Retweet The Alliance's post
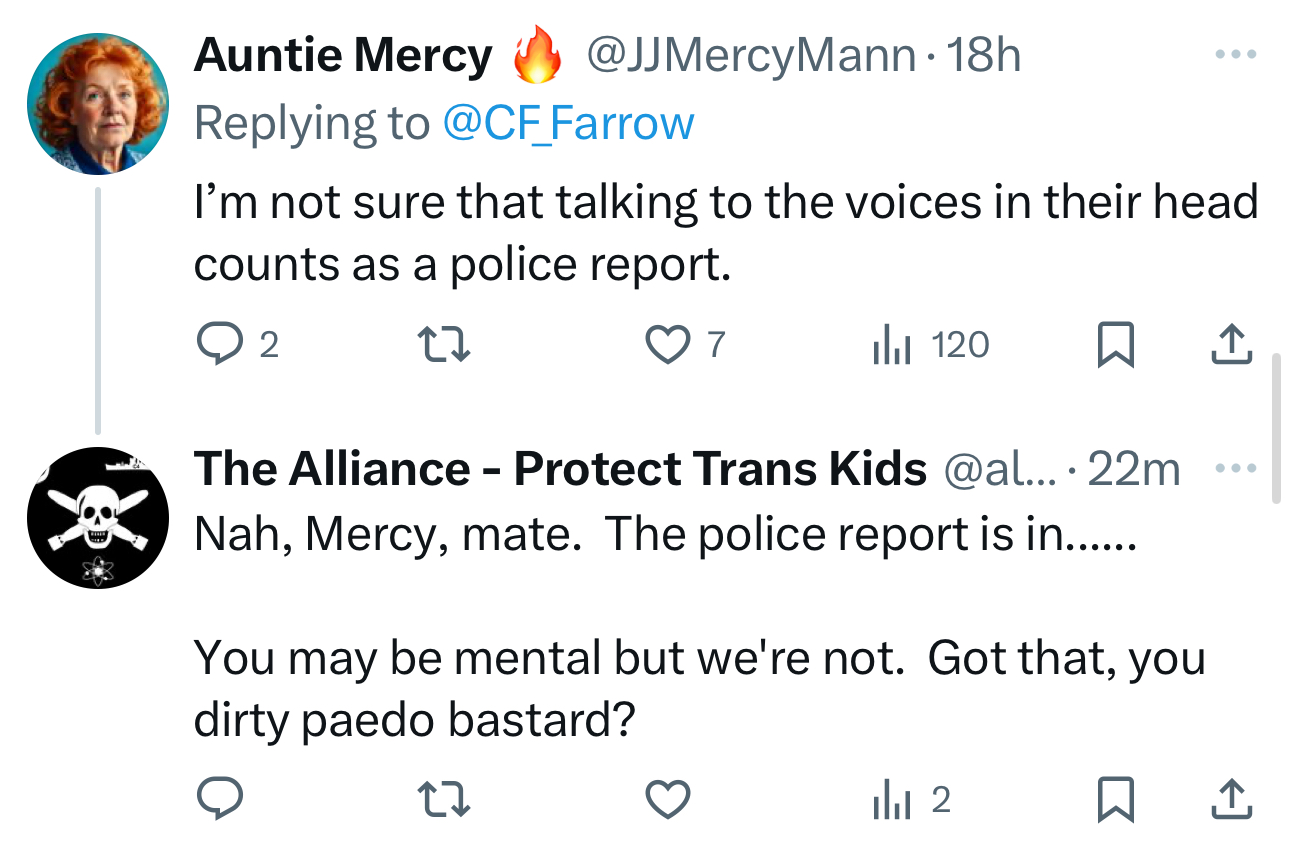 click(441, 799)
